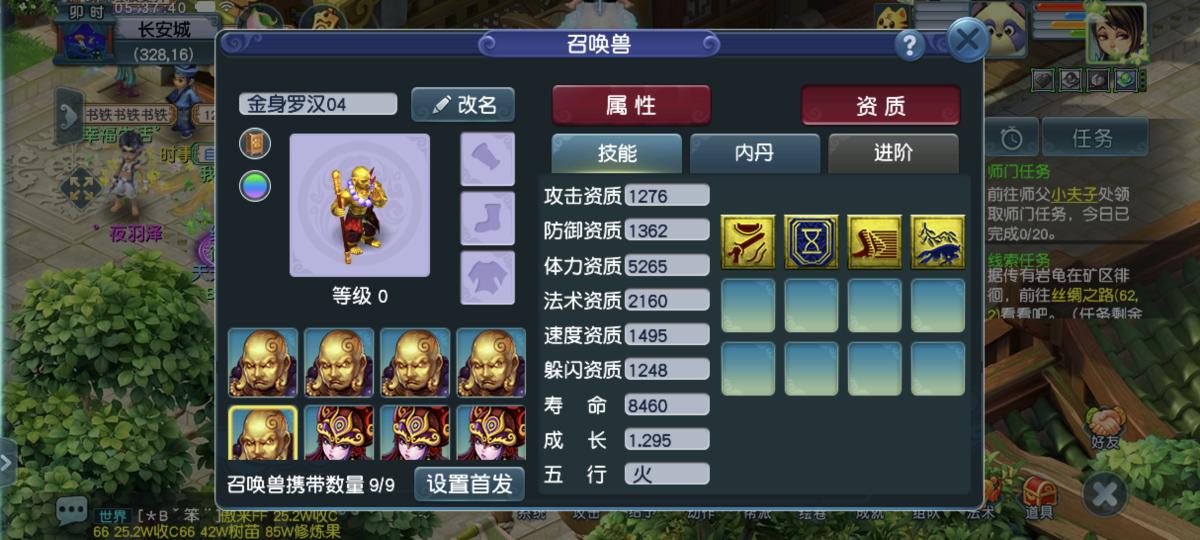Viewport: 1200px width, 540px height.
Task: Click the 改名 rename button
Action: [x=463, y=105]
